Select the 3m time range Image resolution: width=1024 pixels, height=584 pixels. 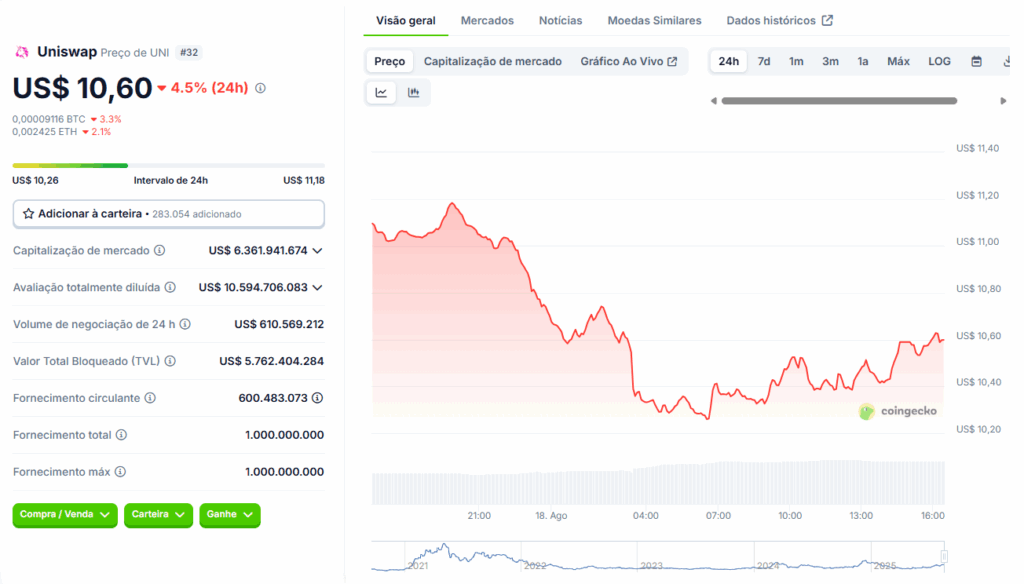point(830,61)
